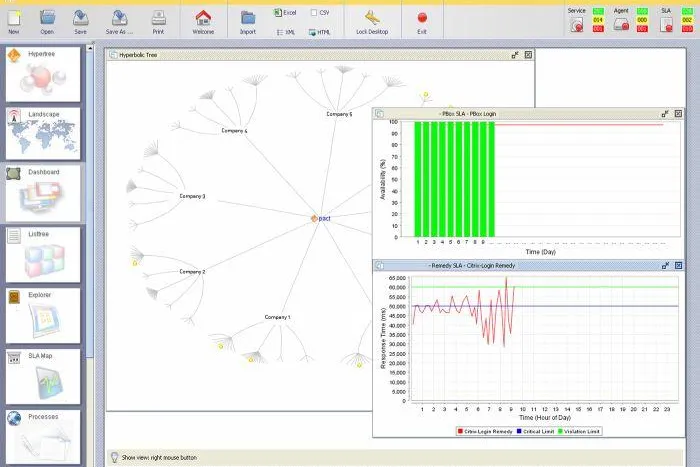The width and height of the screenshot is (700, 467).
Task: Export data to Excel
Action: click(285, 13)
